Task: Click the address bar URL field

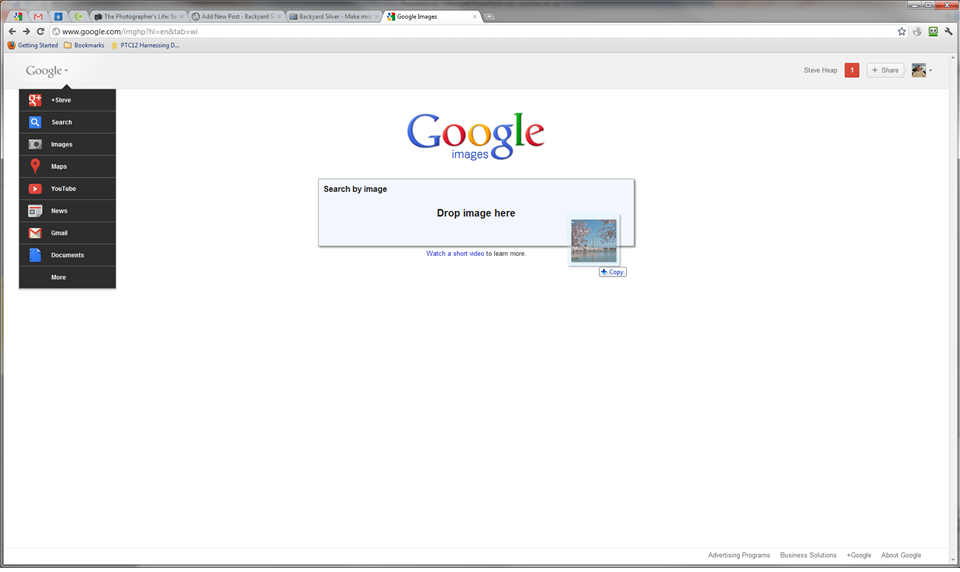Action: [471, 31]
